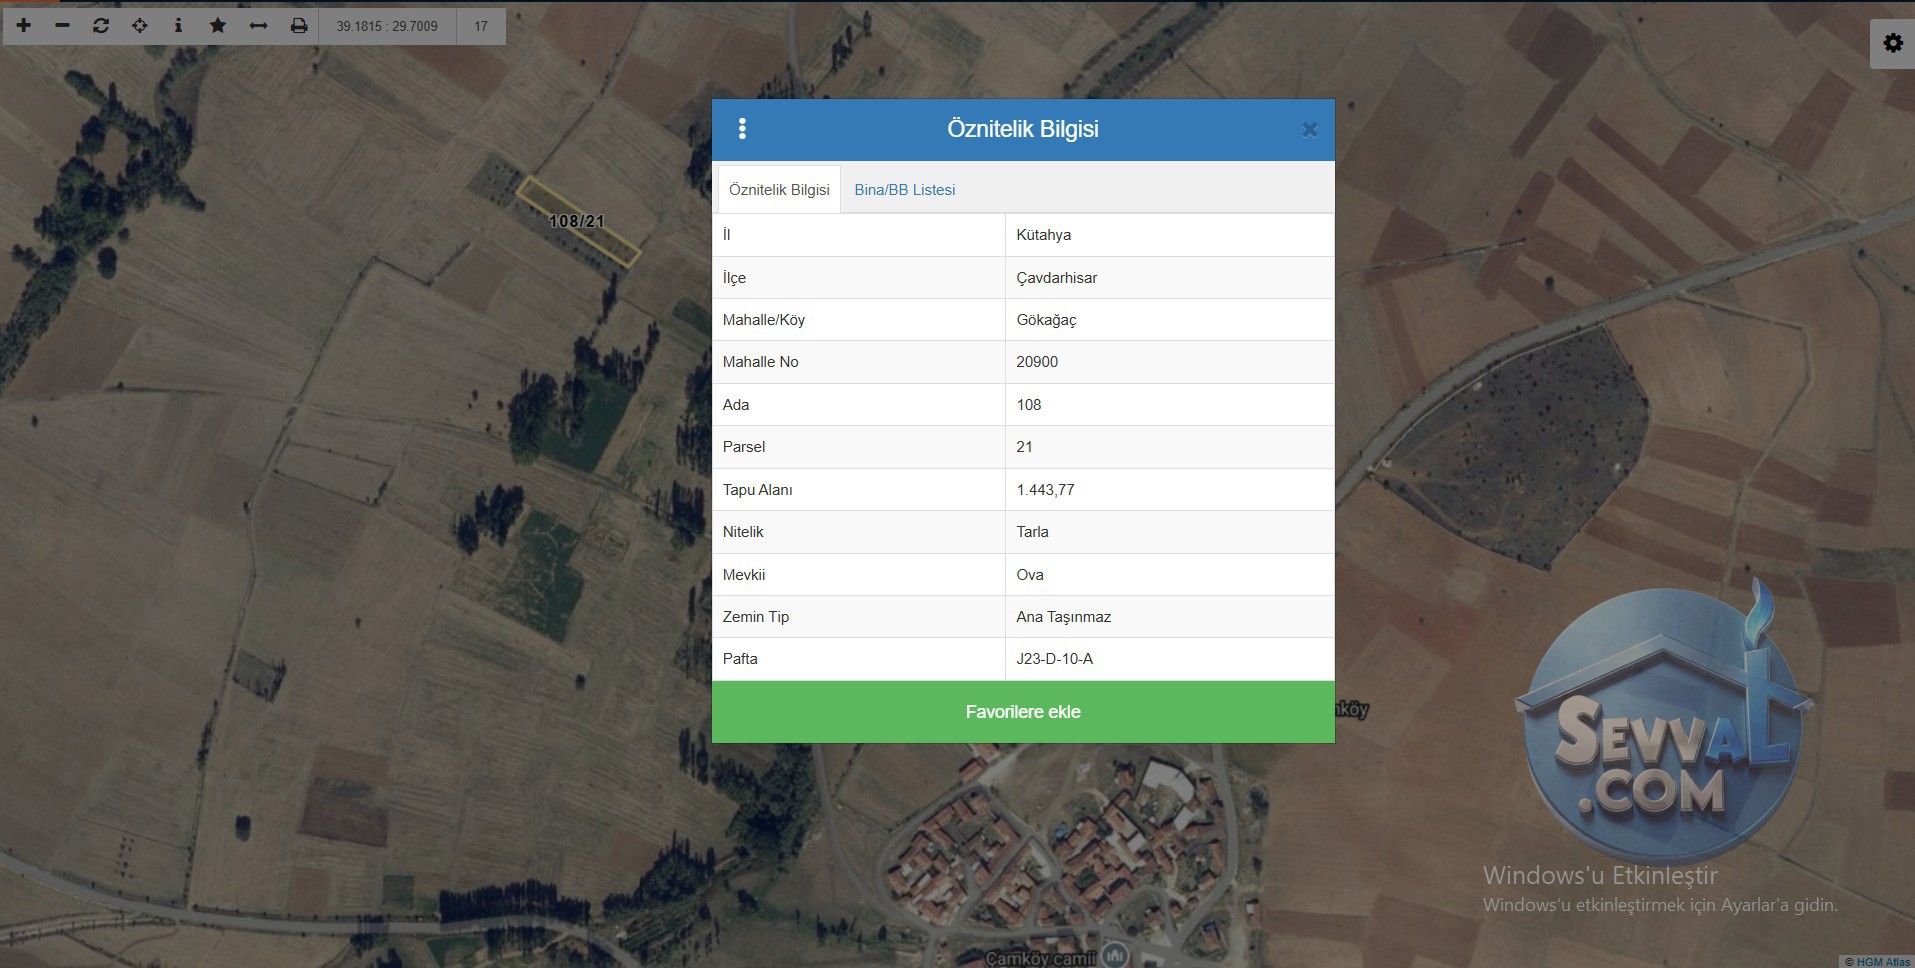
Task: Select the Mevkii value Ova
Action: 1169,575
